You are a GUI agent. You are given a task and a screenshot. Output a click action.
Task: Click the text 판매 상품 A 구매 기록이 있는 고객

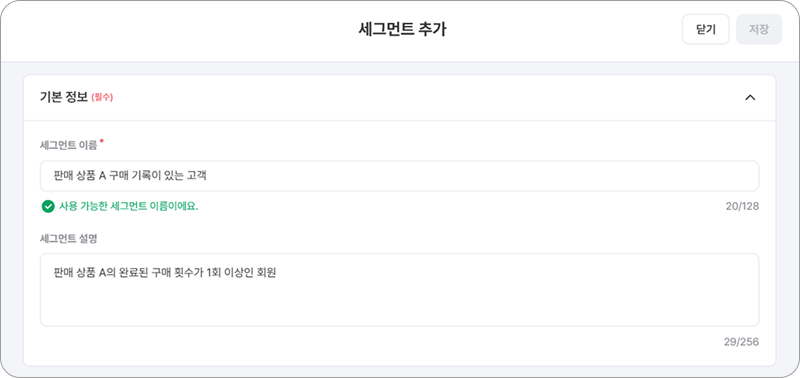pyautogui.click(x=130, y=176)
